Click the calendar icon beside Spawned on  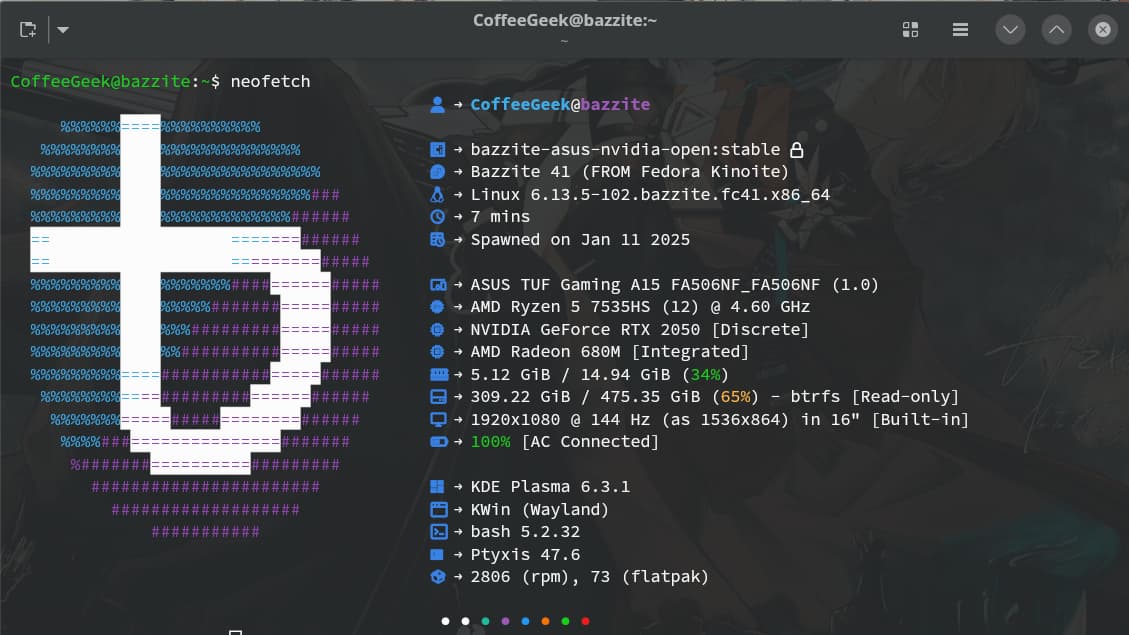click(x=437, y=240)
